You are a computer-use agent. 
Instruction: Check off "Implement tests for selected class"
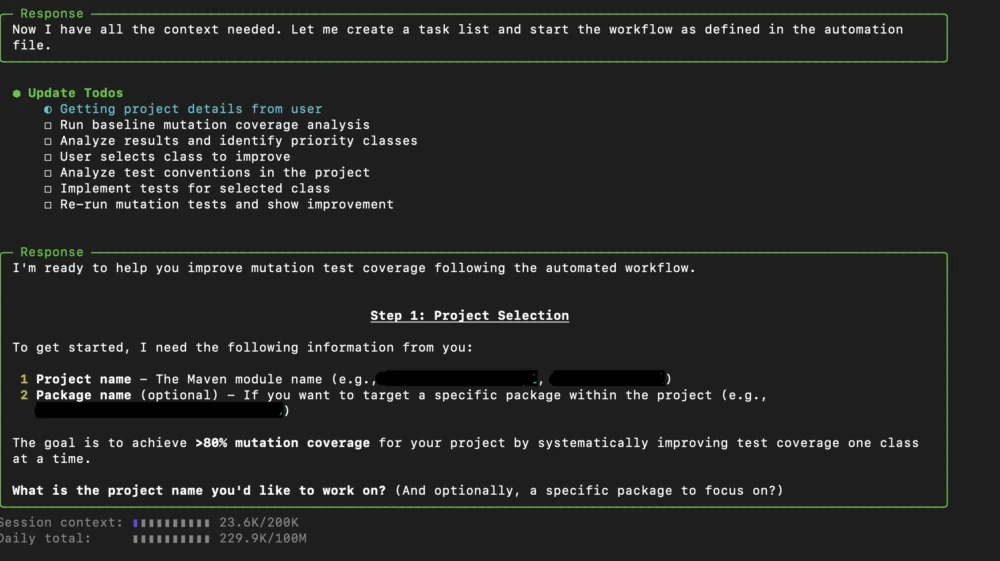[x=48, y=189]
